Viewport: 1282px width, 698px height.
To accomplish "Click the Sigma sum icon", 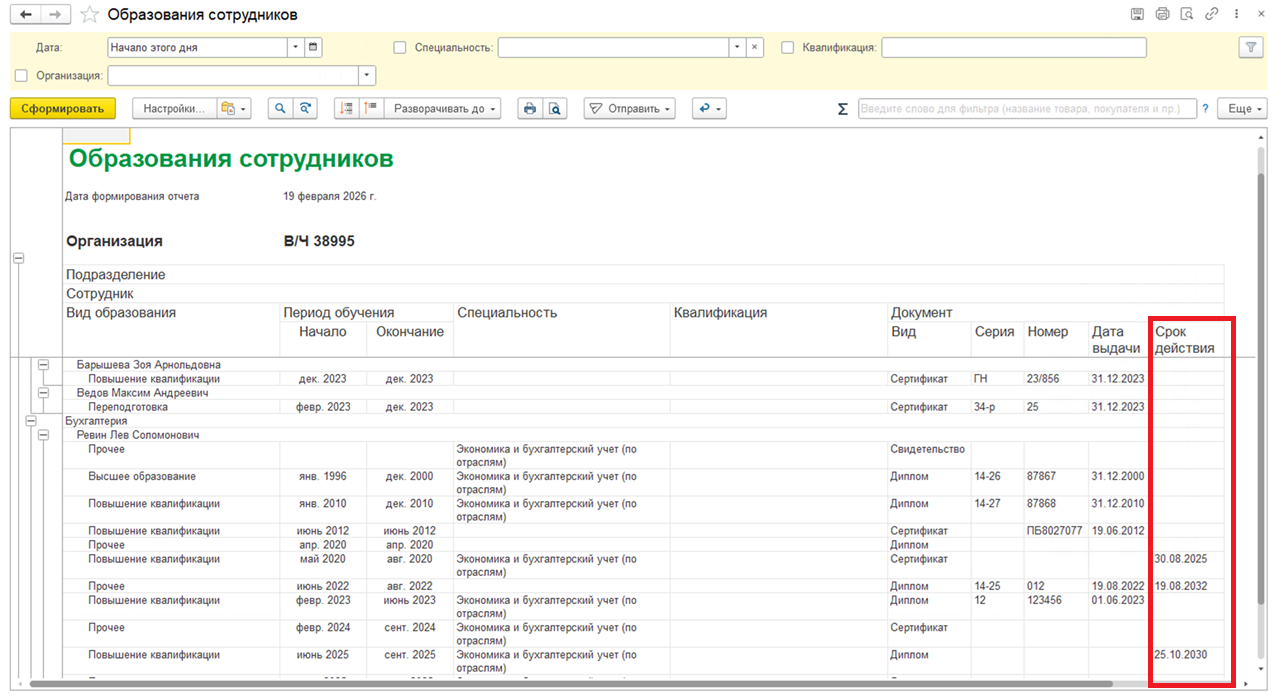I will [x=842, y=109].
